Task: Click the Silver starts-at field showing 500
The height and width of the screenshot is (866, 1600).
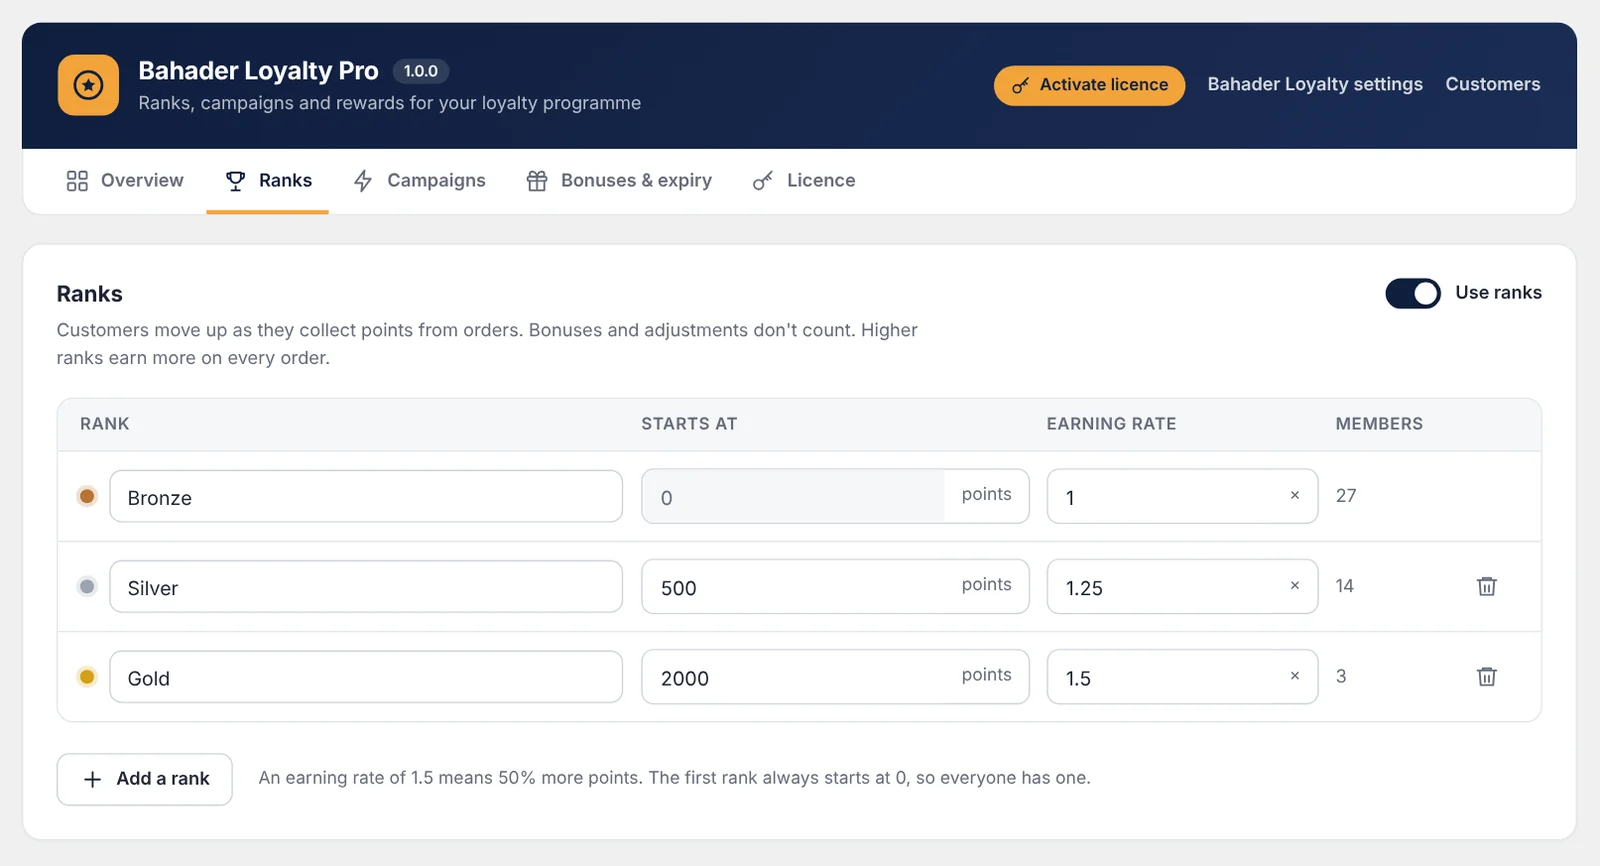Action: pos(835,586)
